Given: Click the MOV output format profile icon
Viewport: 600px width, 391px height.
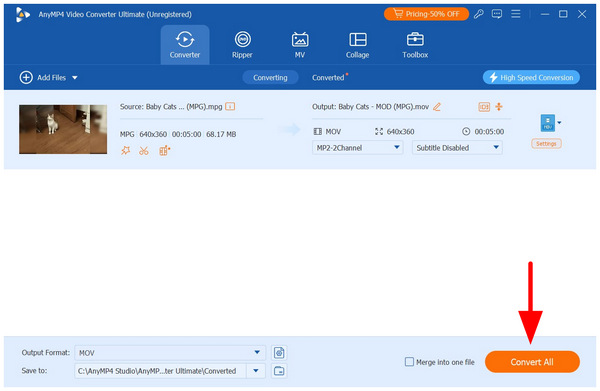Looking at the screenshot, I should point(548,123).
